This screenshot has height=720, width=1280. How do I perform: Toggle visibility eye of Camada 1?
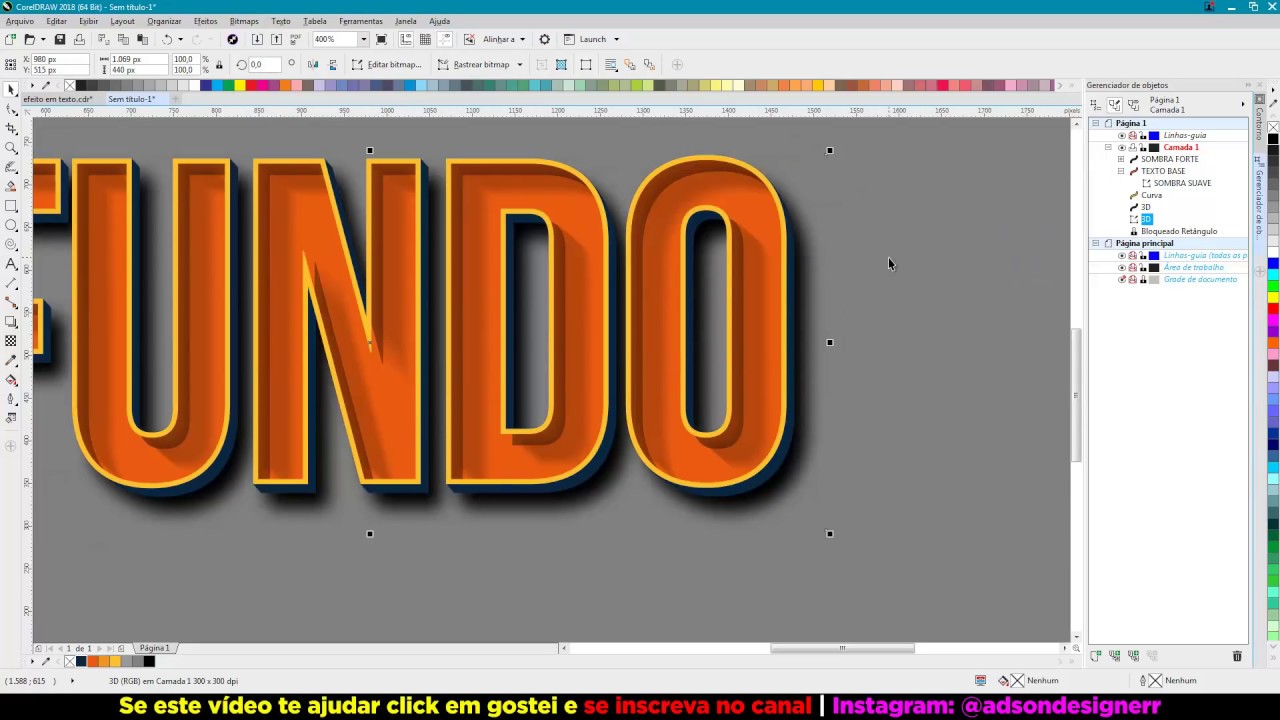[x=1122, y=147]
